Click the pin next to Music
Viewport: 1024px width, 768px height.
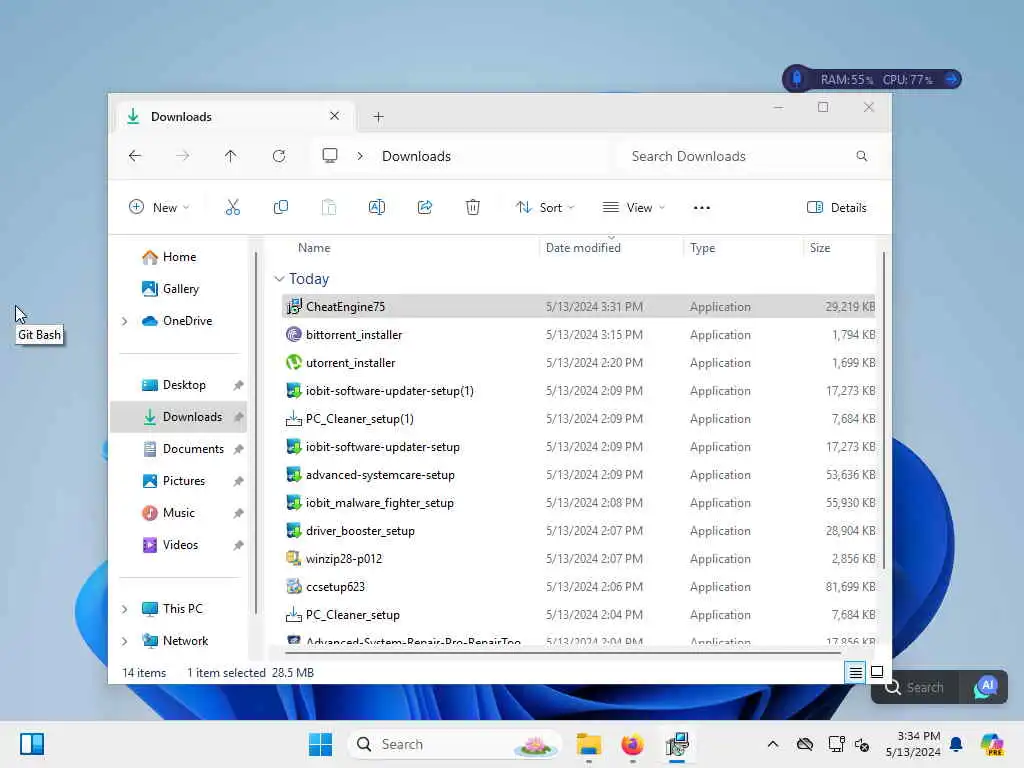(x=238, y=513)
